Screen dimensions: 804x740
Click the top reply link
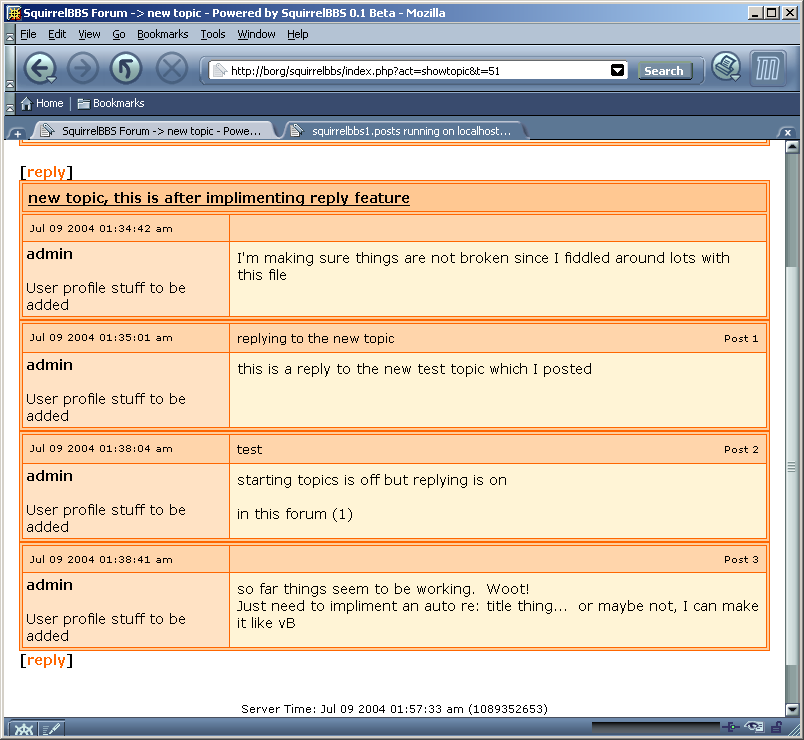pos(46,172)
